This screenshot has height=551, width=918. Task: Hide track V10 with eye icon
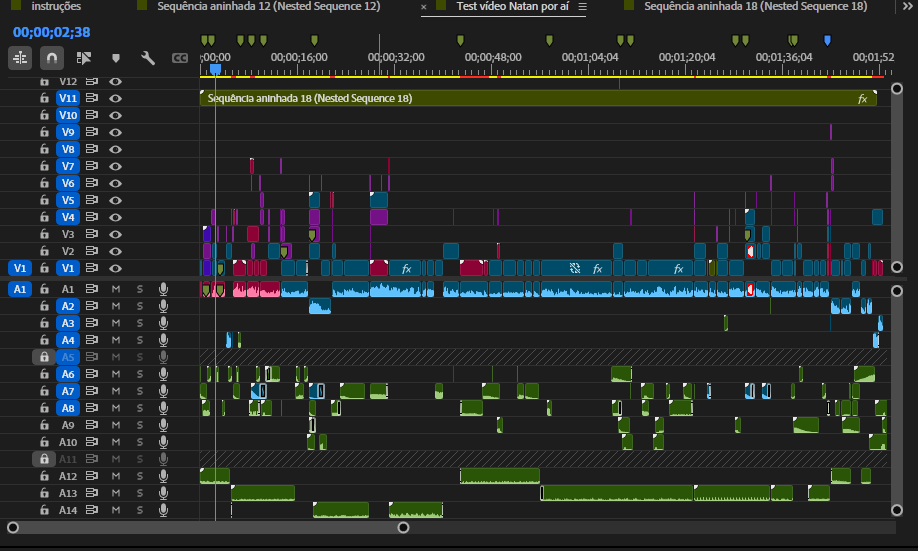point(116,115)
